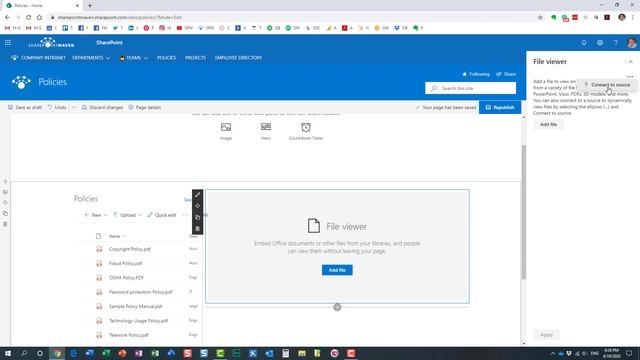
Task: Open the Policies site logo
Action: click(21, 82)
